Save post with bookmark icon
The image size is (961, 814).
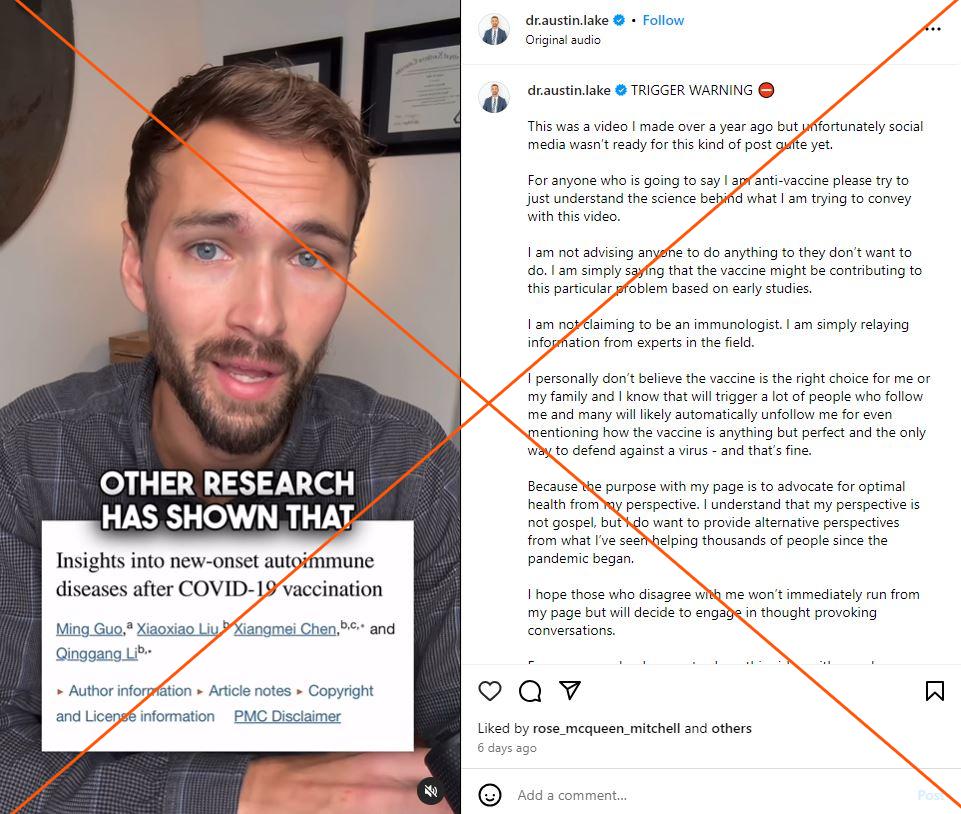(934, 691)
